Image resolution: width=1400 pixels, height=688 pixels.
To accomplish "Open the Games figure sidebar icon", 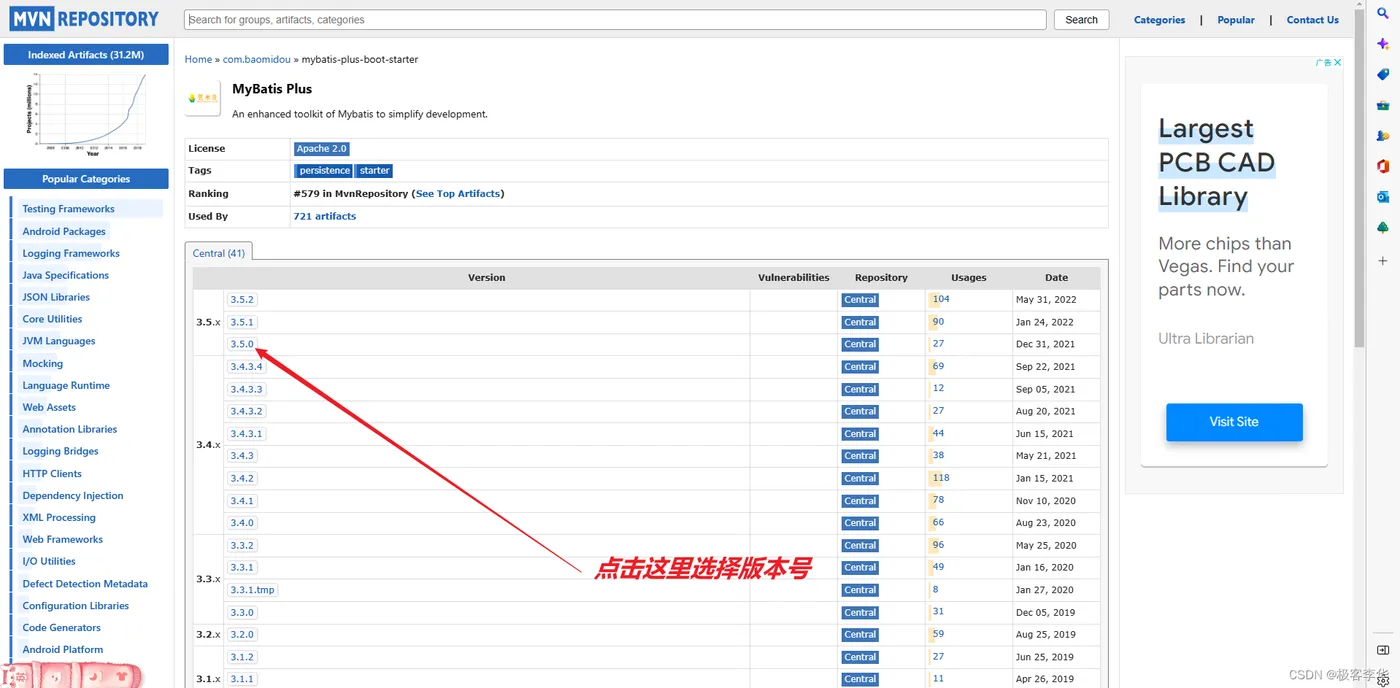I will pos(1383,135).
